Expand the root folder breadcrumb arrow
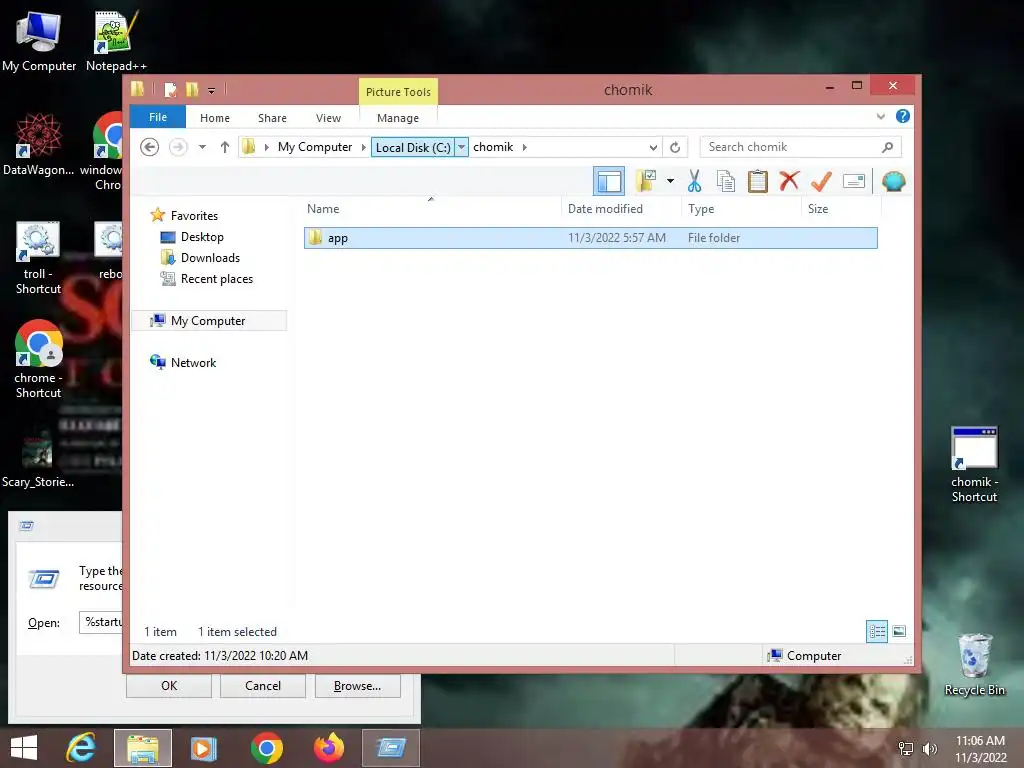The height and width of the screenshot is (768, 1024). [x=266, y=147]
